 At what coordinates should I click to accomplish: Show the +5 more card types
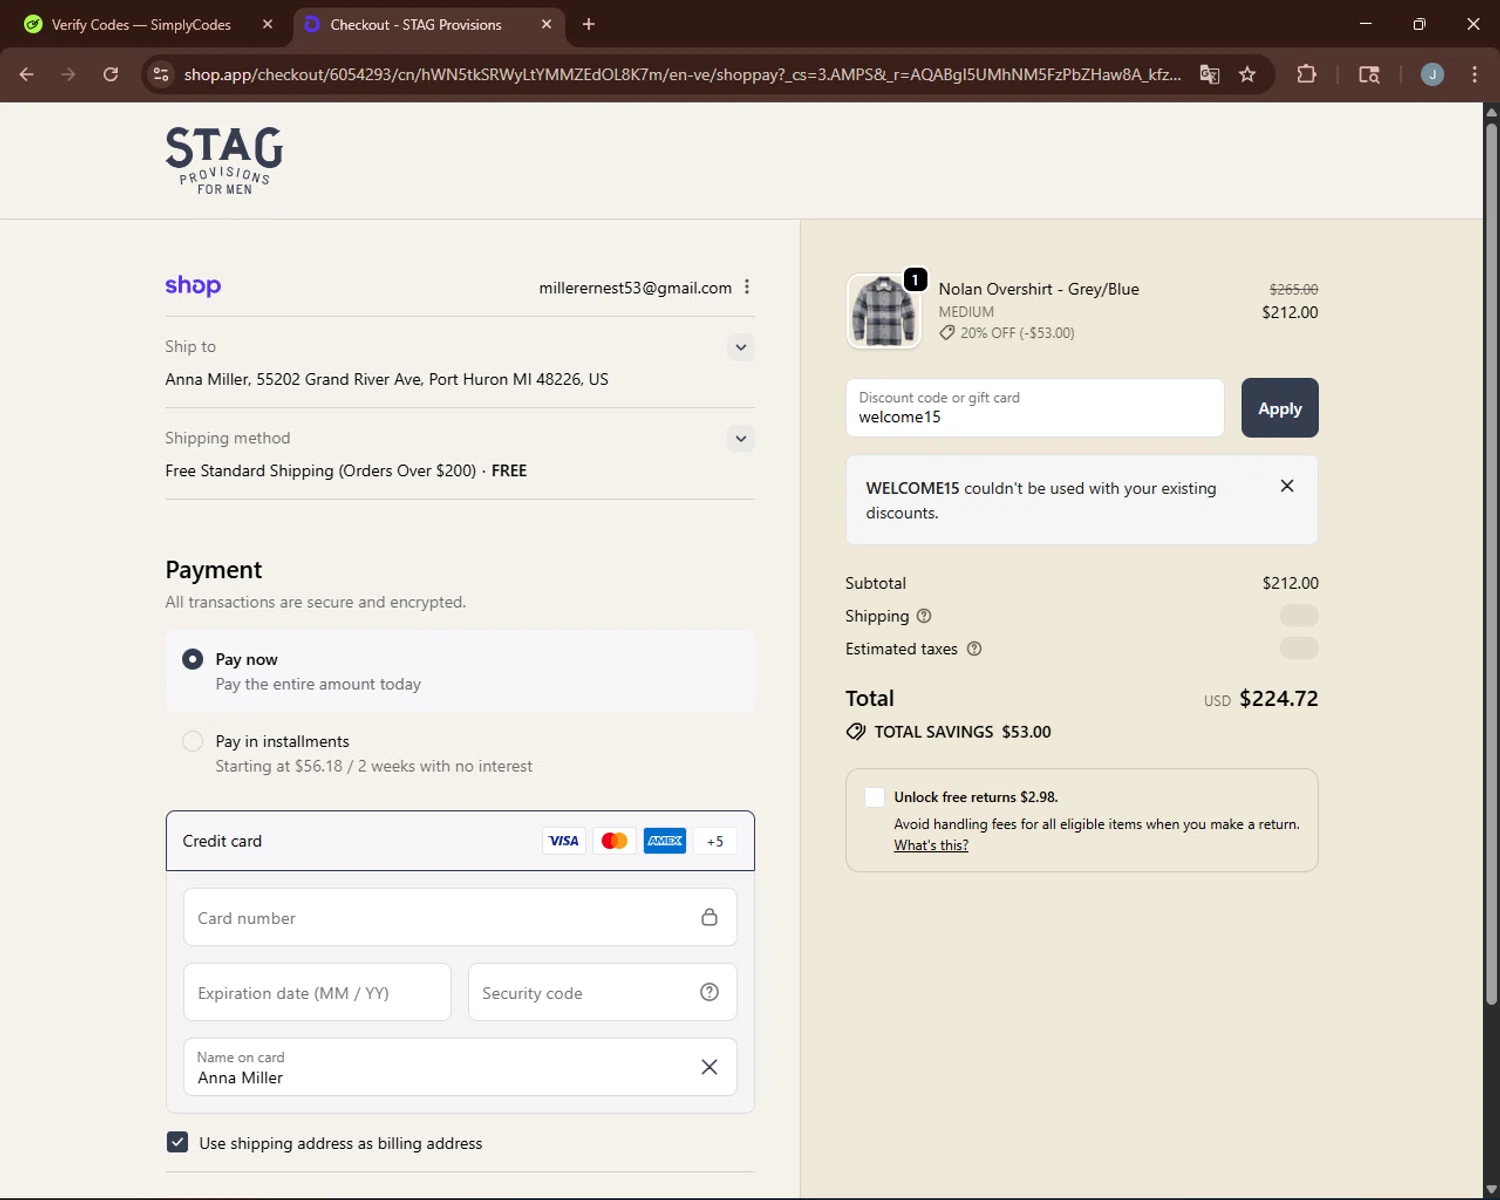(715, 841)
